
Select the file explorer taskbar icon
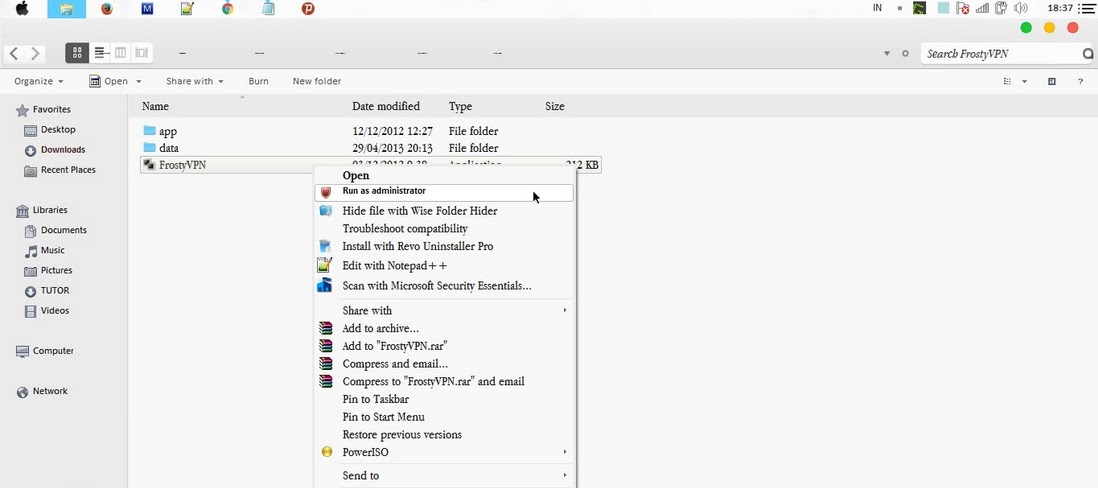pyautogui.click(x=67, y=9)
